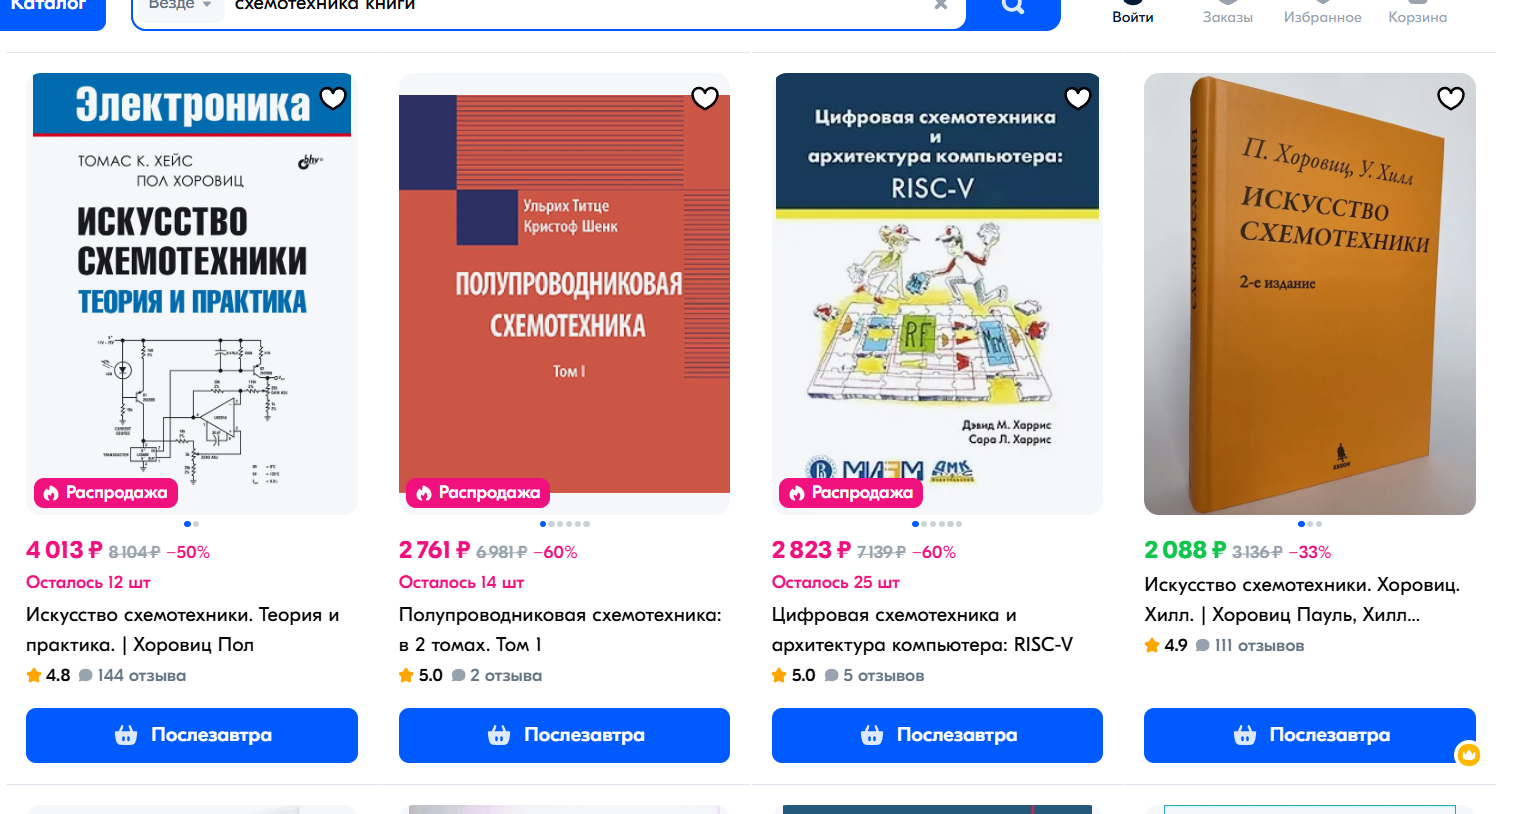Go to Заказы

pyautogui.click(x=1227, y=13)
